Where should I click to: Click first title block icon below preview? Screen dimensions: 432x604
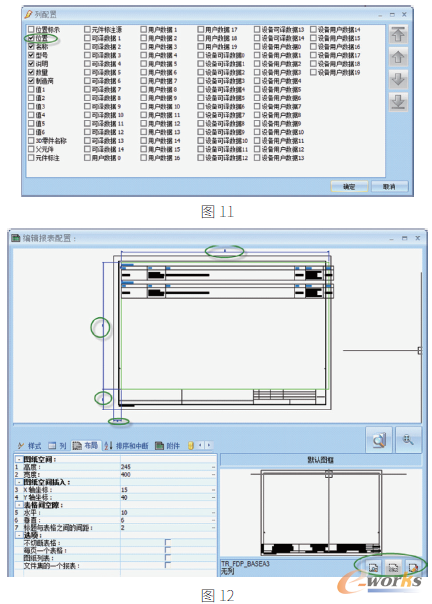coord(373,567)
